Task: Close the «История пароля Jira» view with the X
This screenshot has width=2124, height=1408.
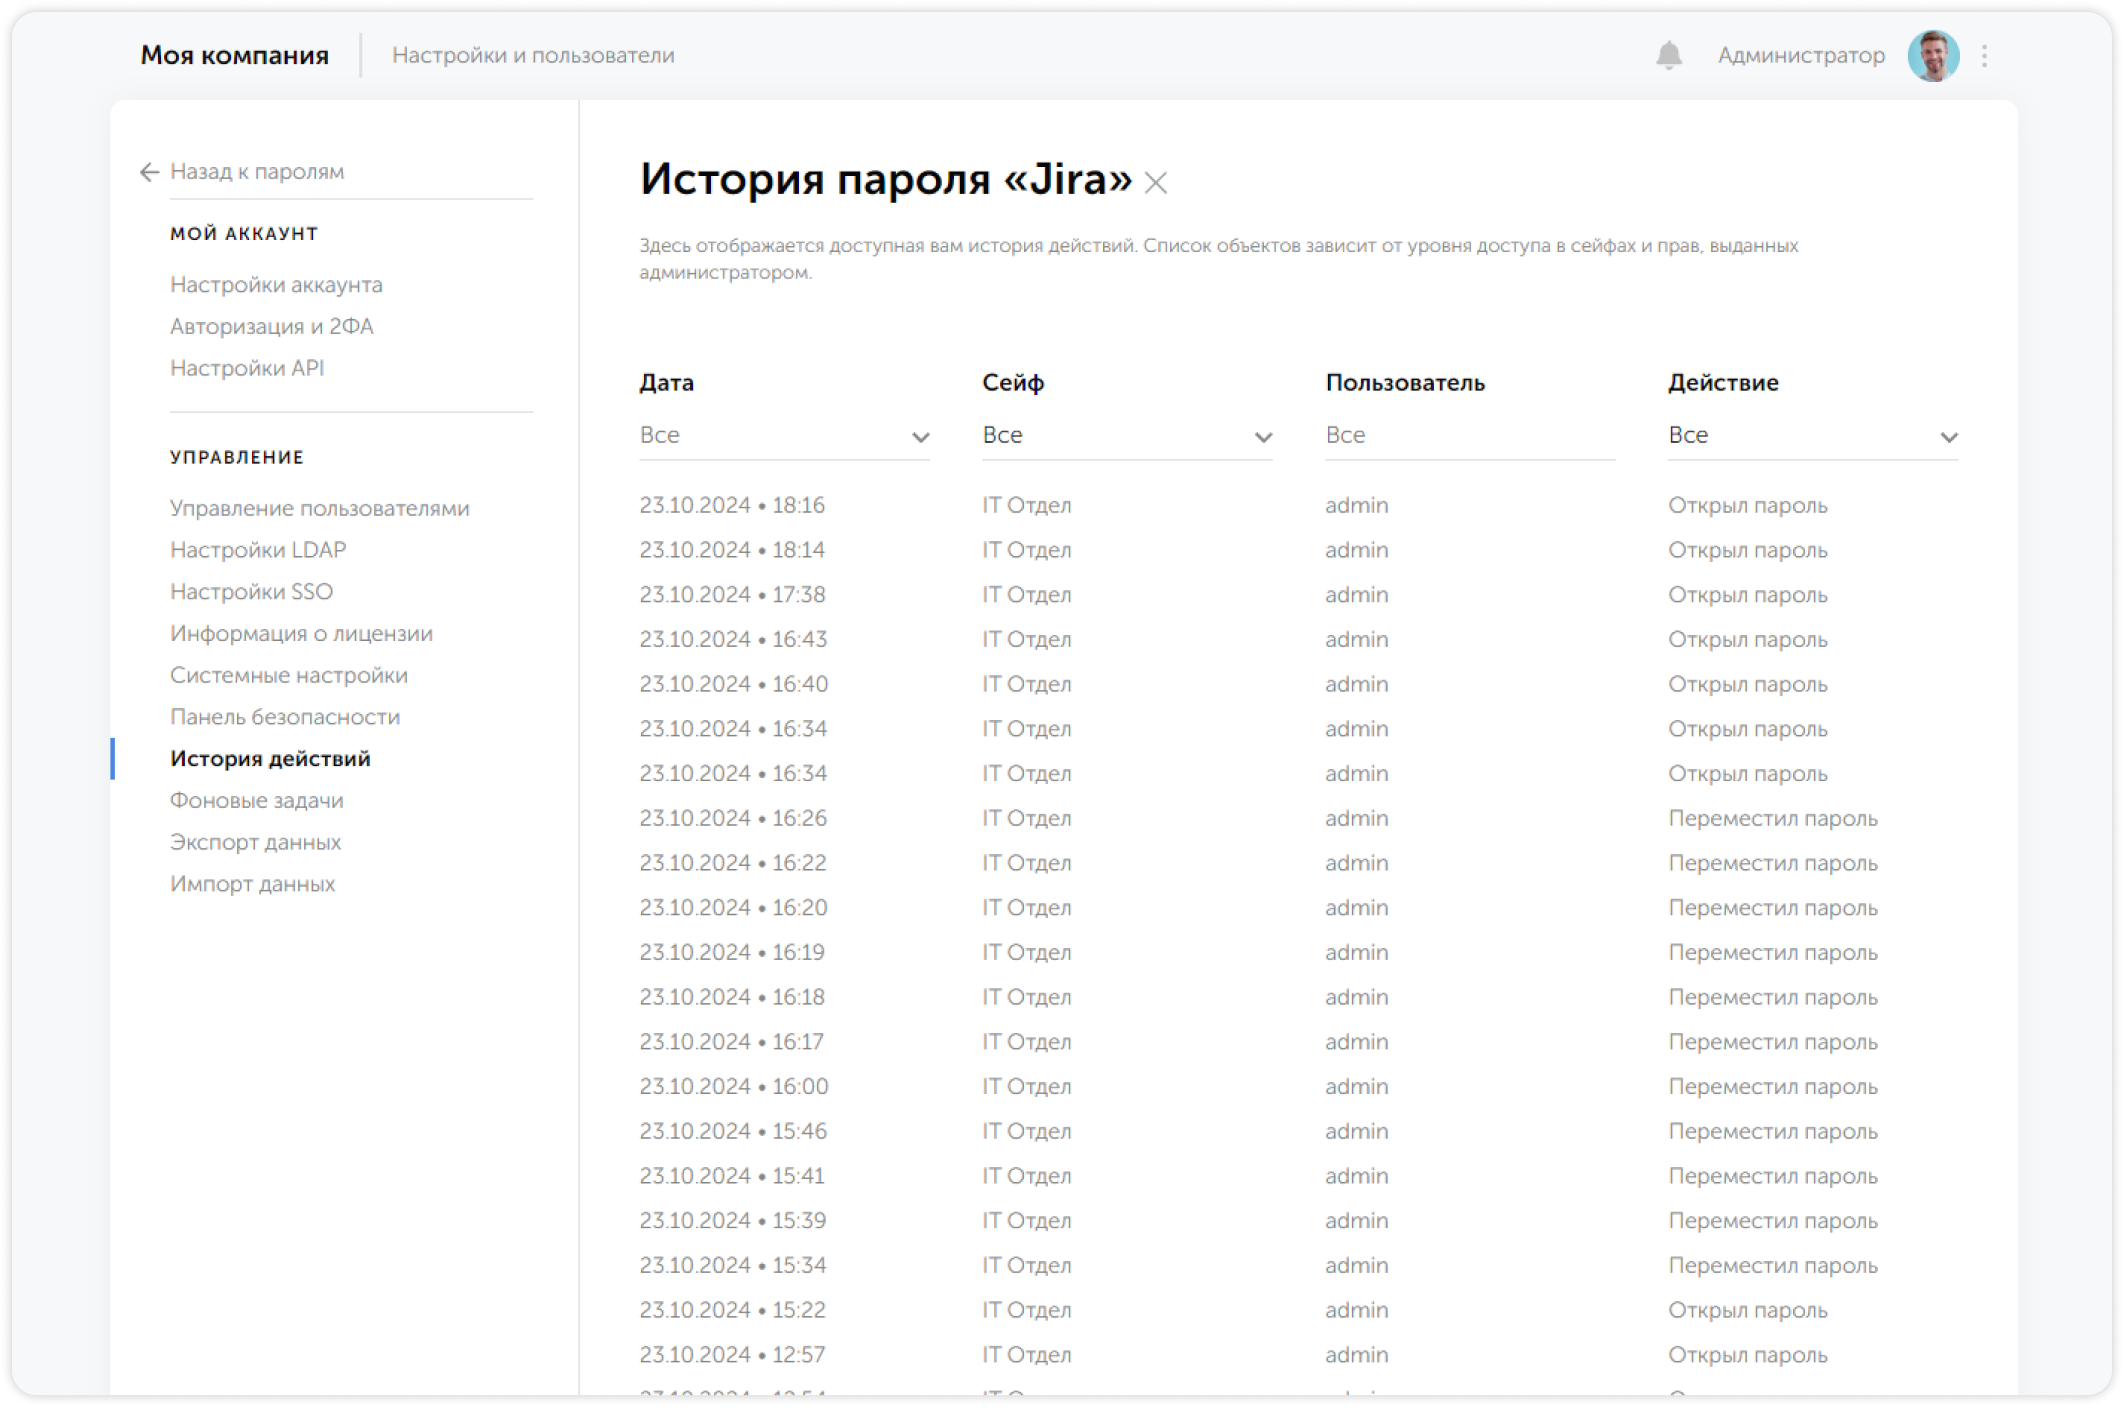Action: (1157, 183)
